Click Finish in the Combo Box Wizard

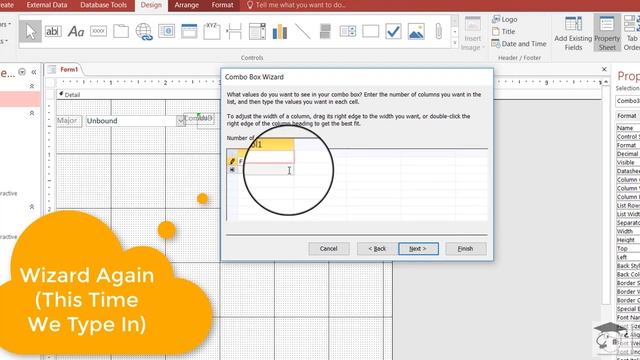pyautogui.click(x=466, y=249)
